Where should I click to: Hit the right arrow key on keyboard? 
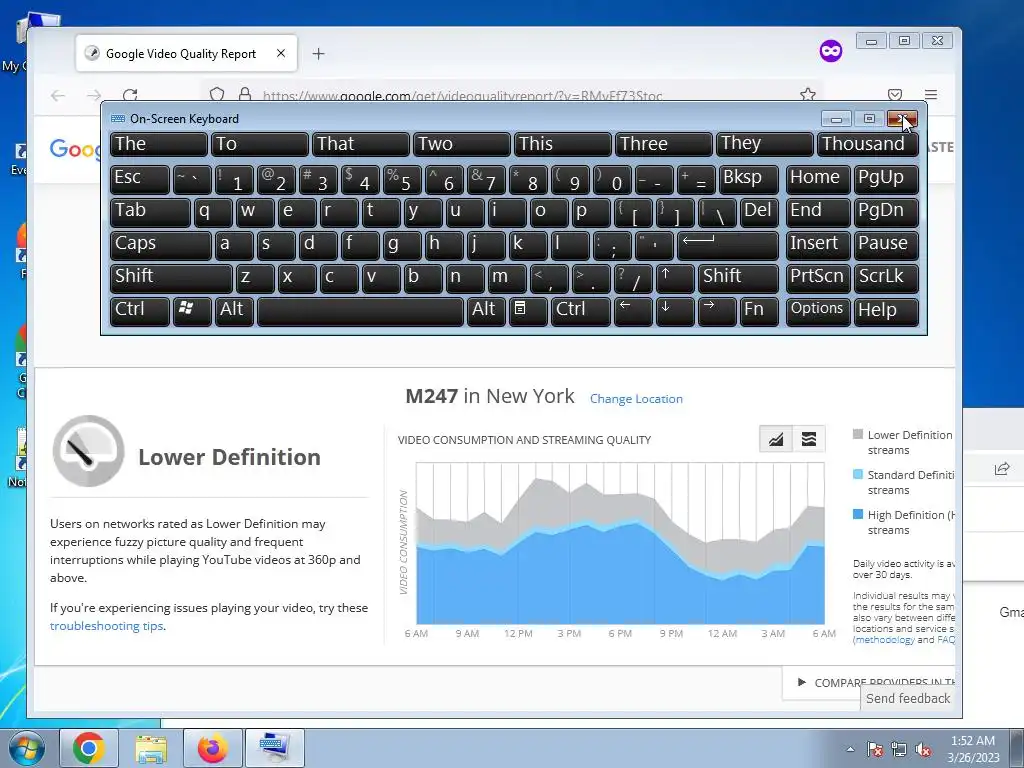(x=716, y=311)
